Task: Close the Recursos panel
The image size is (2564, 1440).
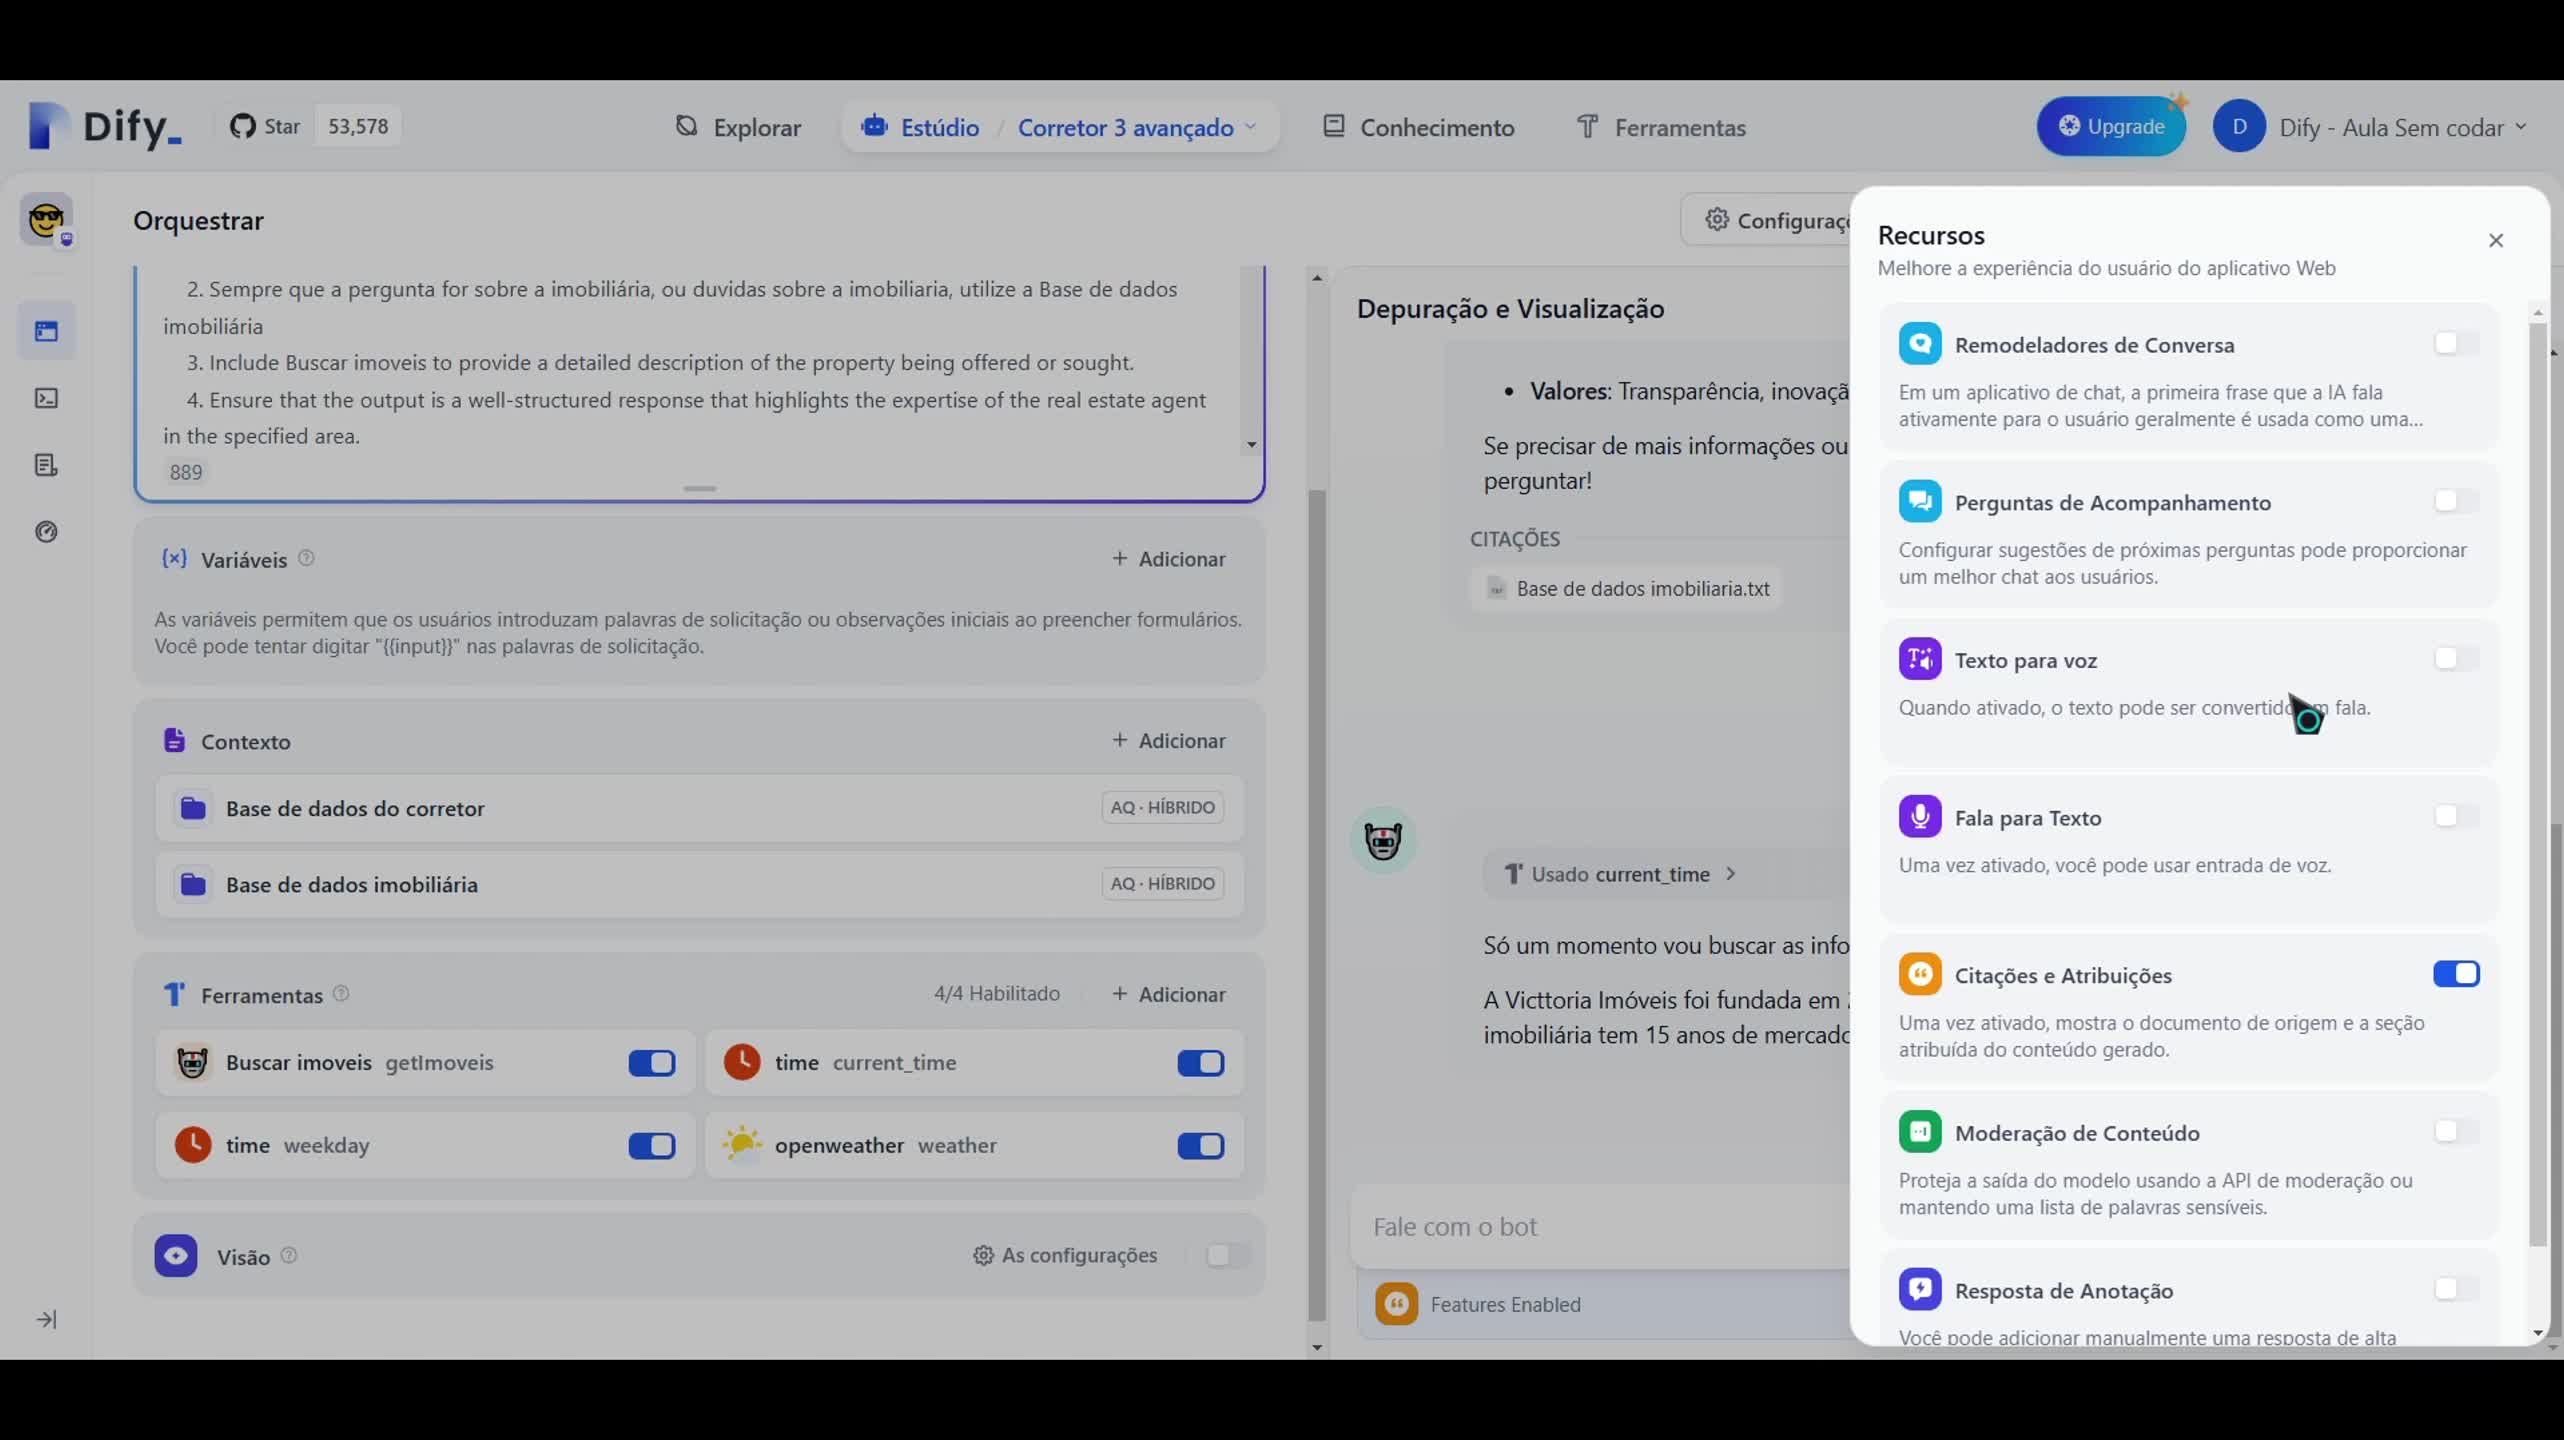Action: pos(2496,240)
